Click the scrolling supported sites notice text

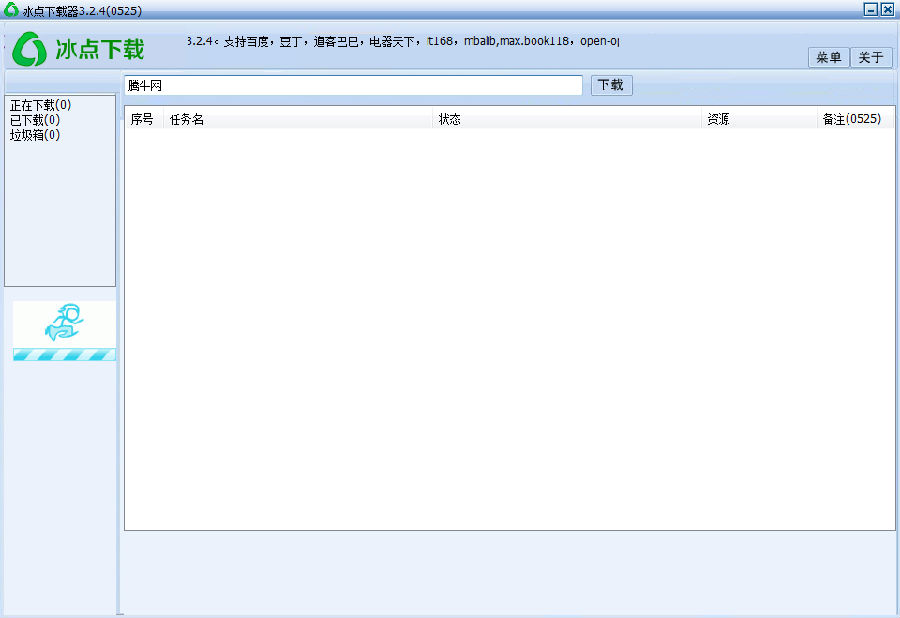pos(404,41)
